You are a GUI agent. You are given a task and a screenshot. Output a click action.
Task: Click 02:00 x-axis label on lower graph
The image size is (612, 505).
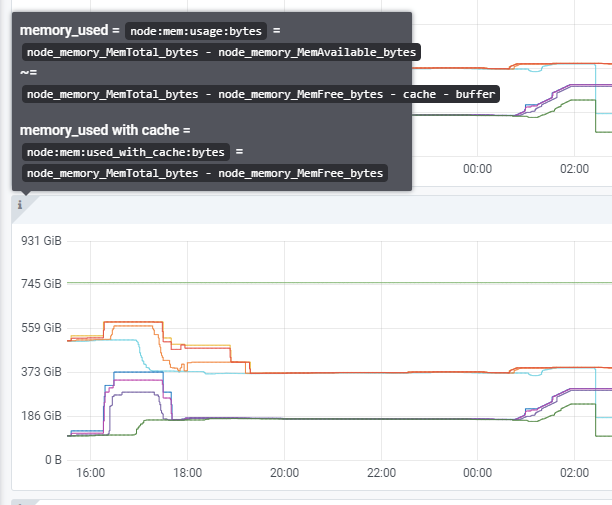[x=575, y=473]
